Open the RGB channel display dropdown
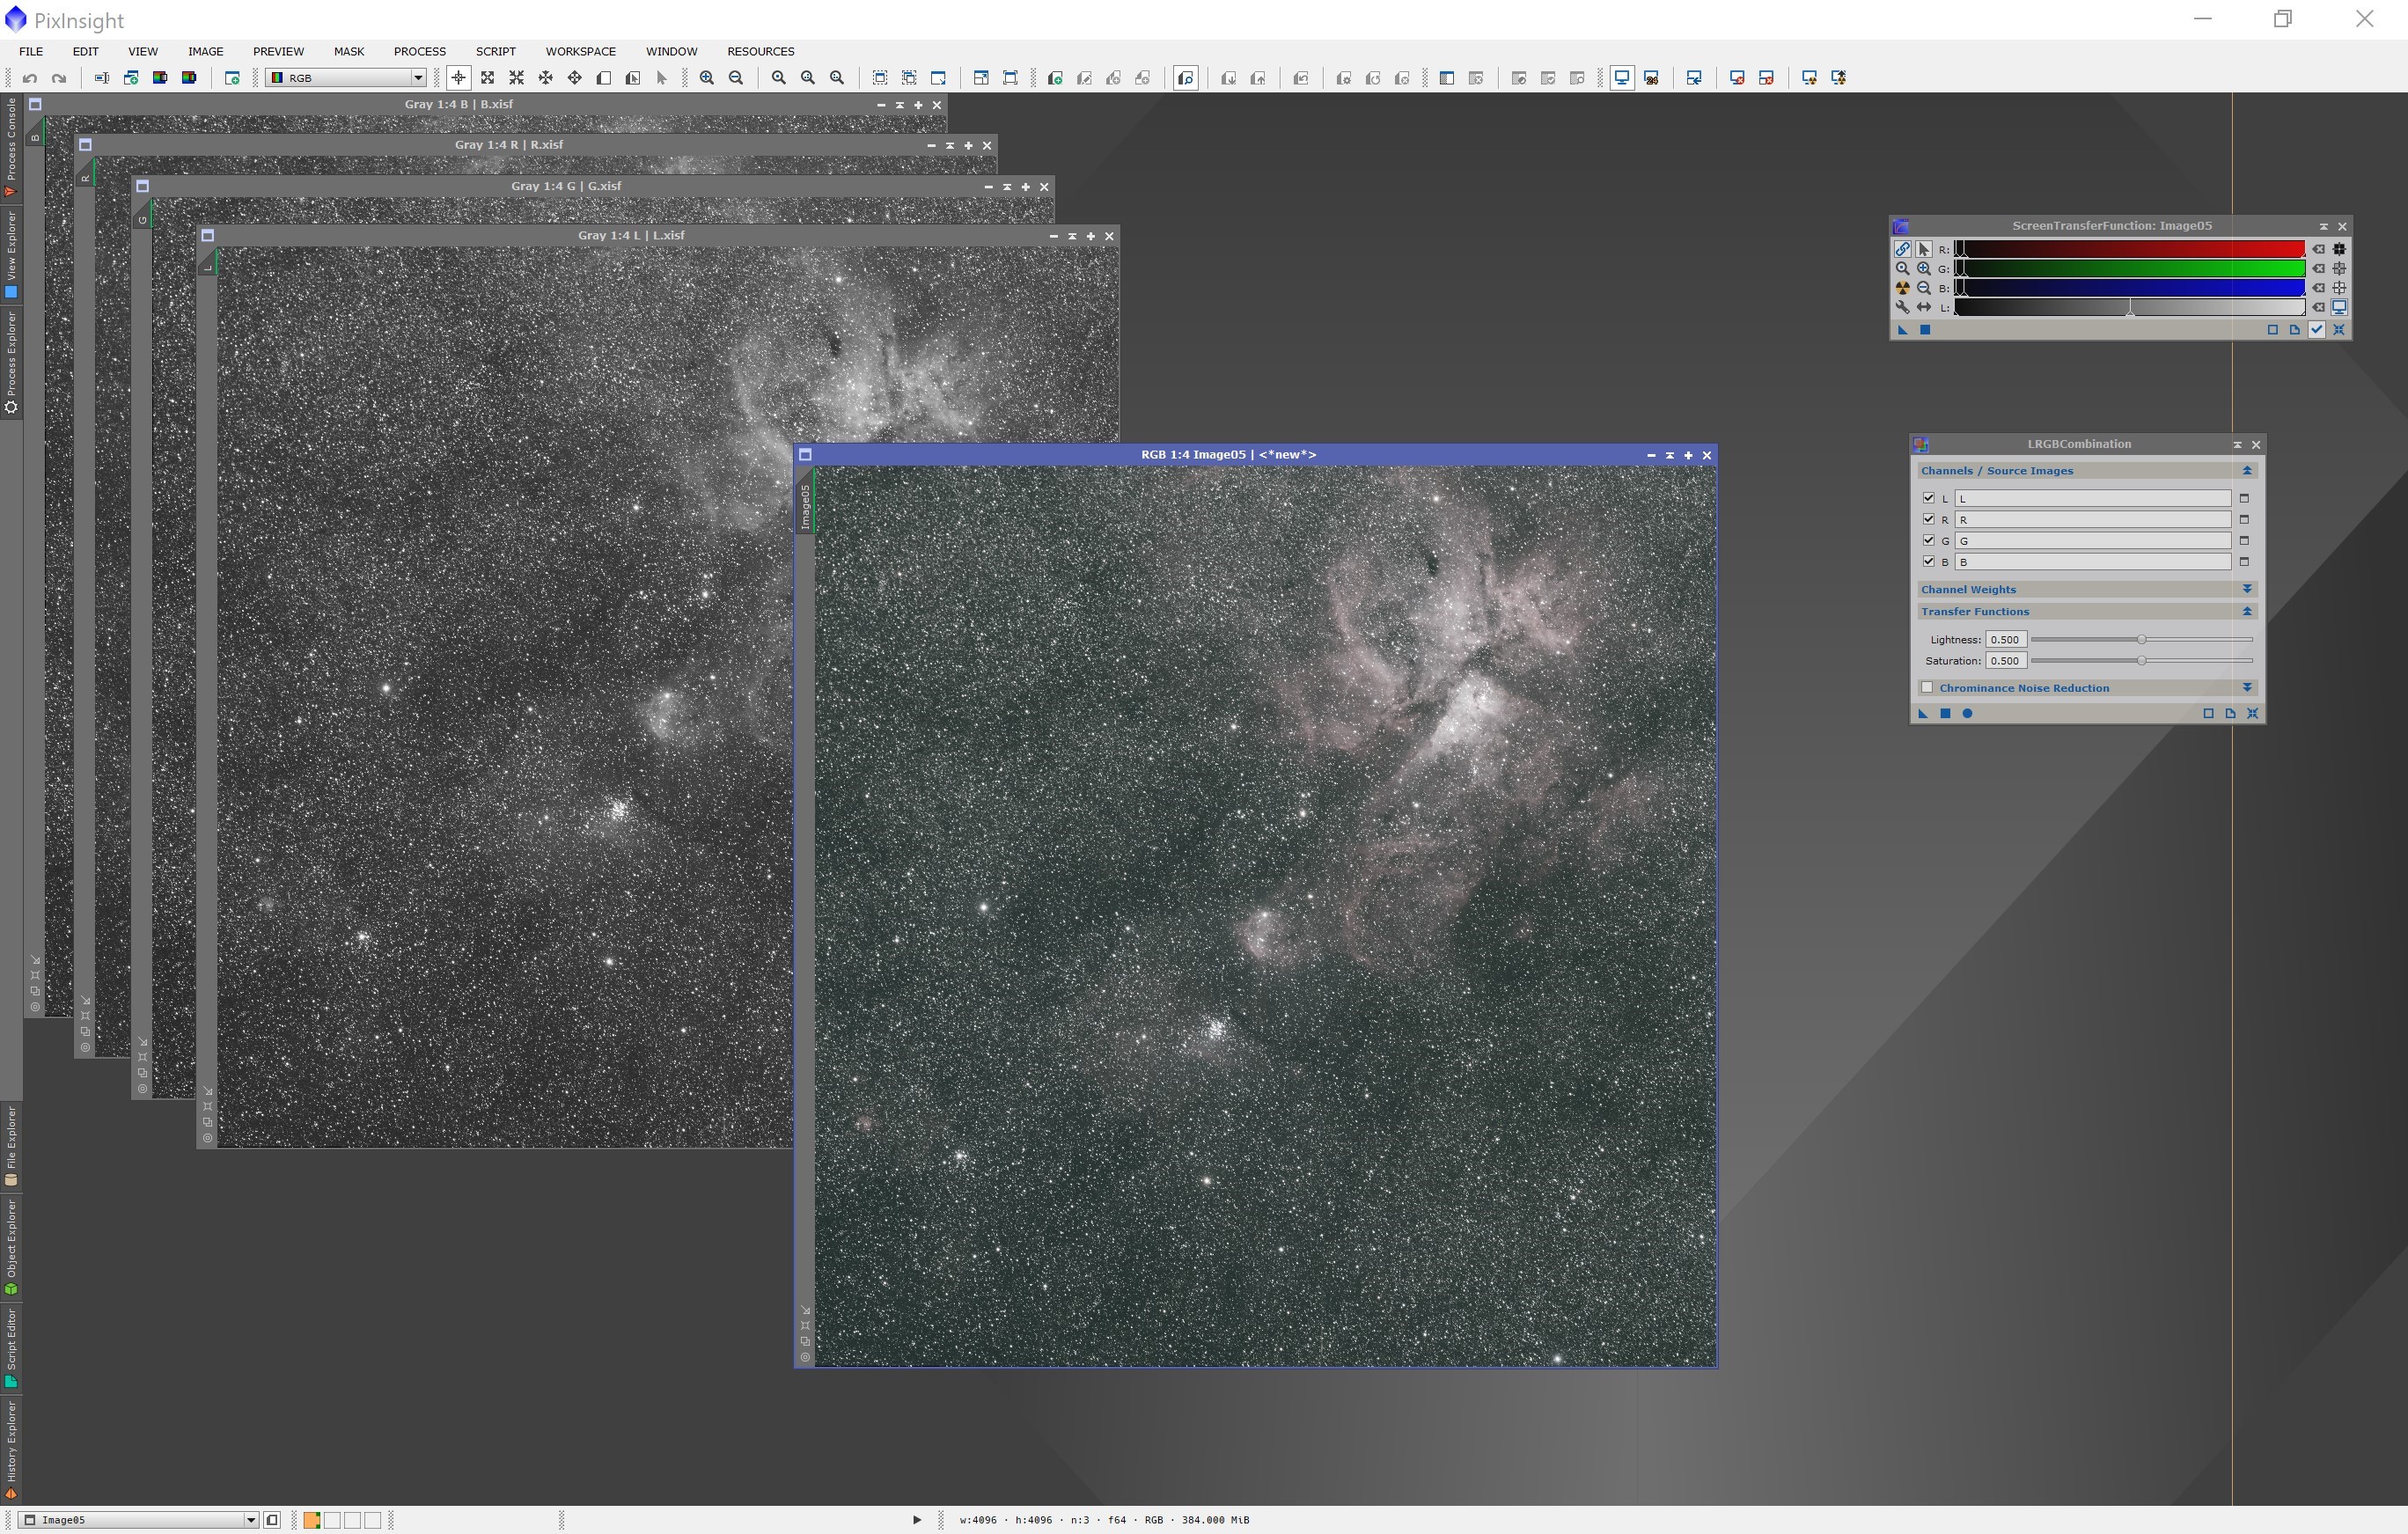Screen dimensions: 2408x1534 pyautogui.click(x=347, y=78)
